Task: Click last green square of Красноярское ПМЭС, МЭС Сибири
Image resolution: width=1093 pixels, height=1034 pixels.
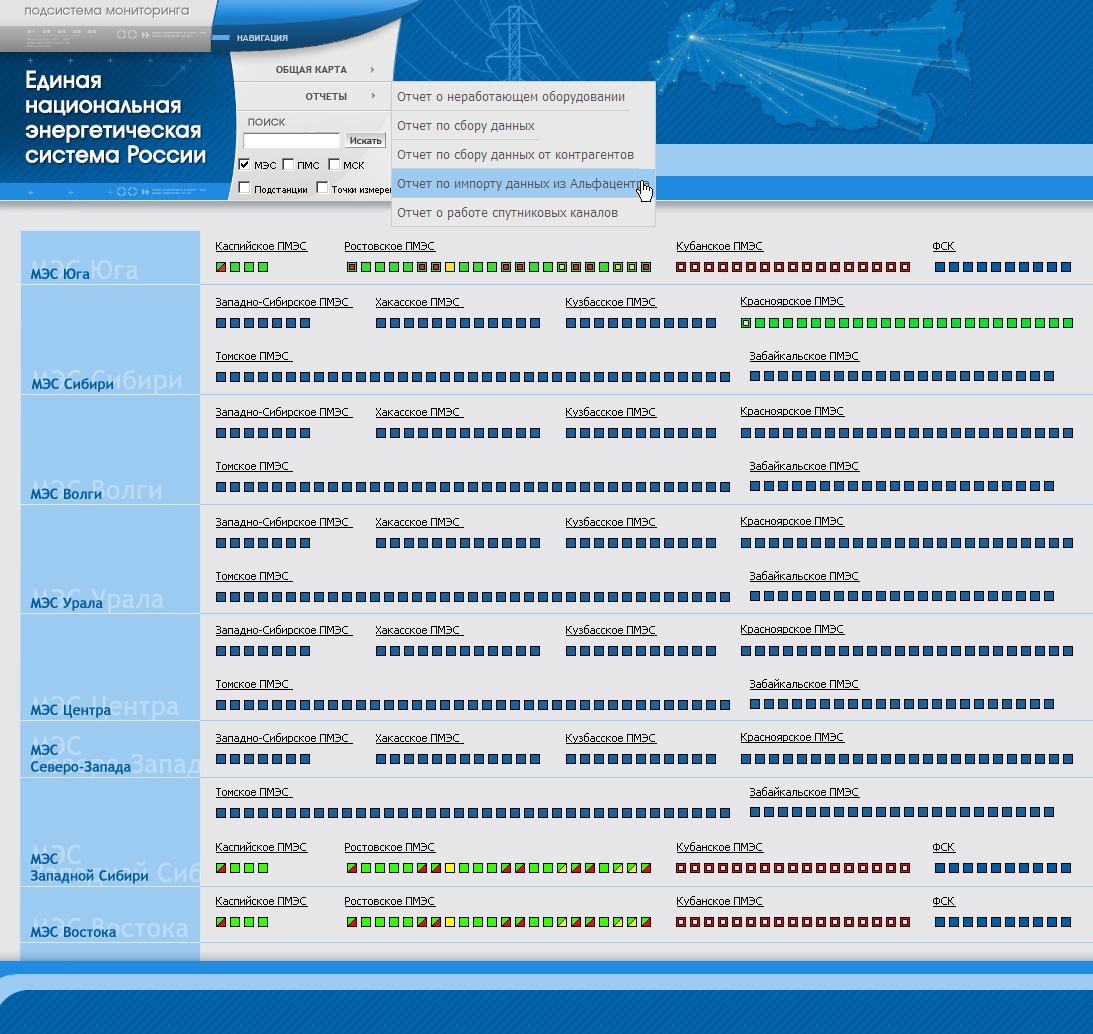Action: [x=1068, y=323]
